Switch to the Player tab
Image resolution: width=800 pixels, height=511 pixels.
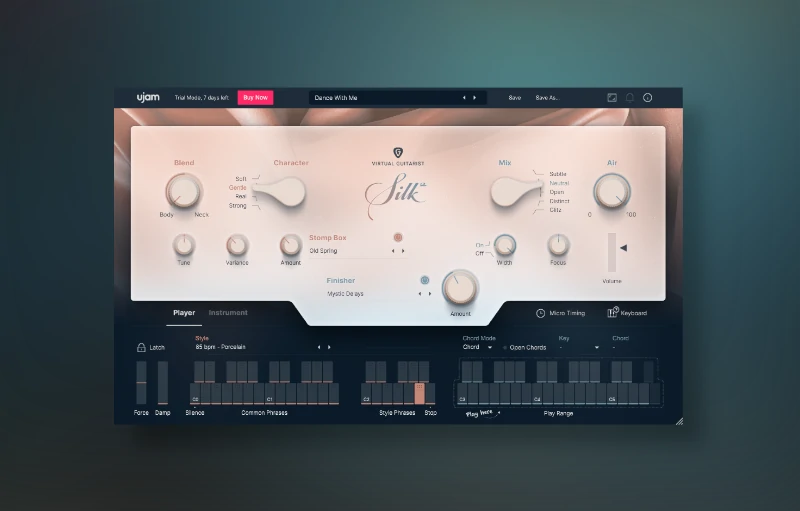click(x=184, y=313)
